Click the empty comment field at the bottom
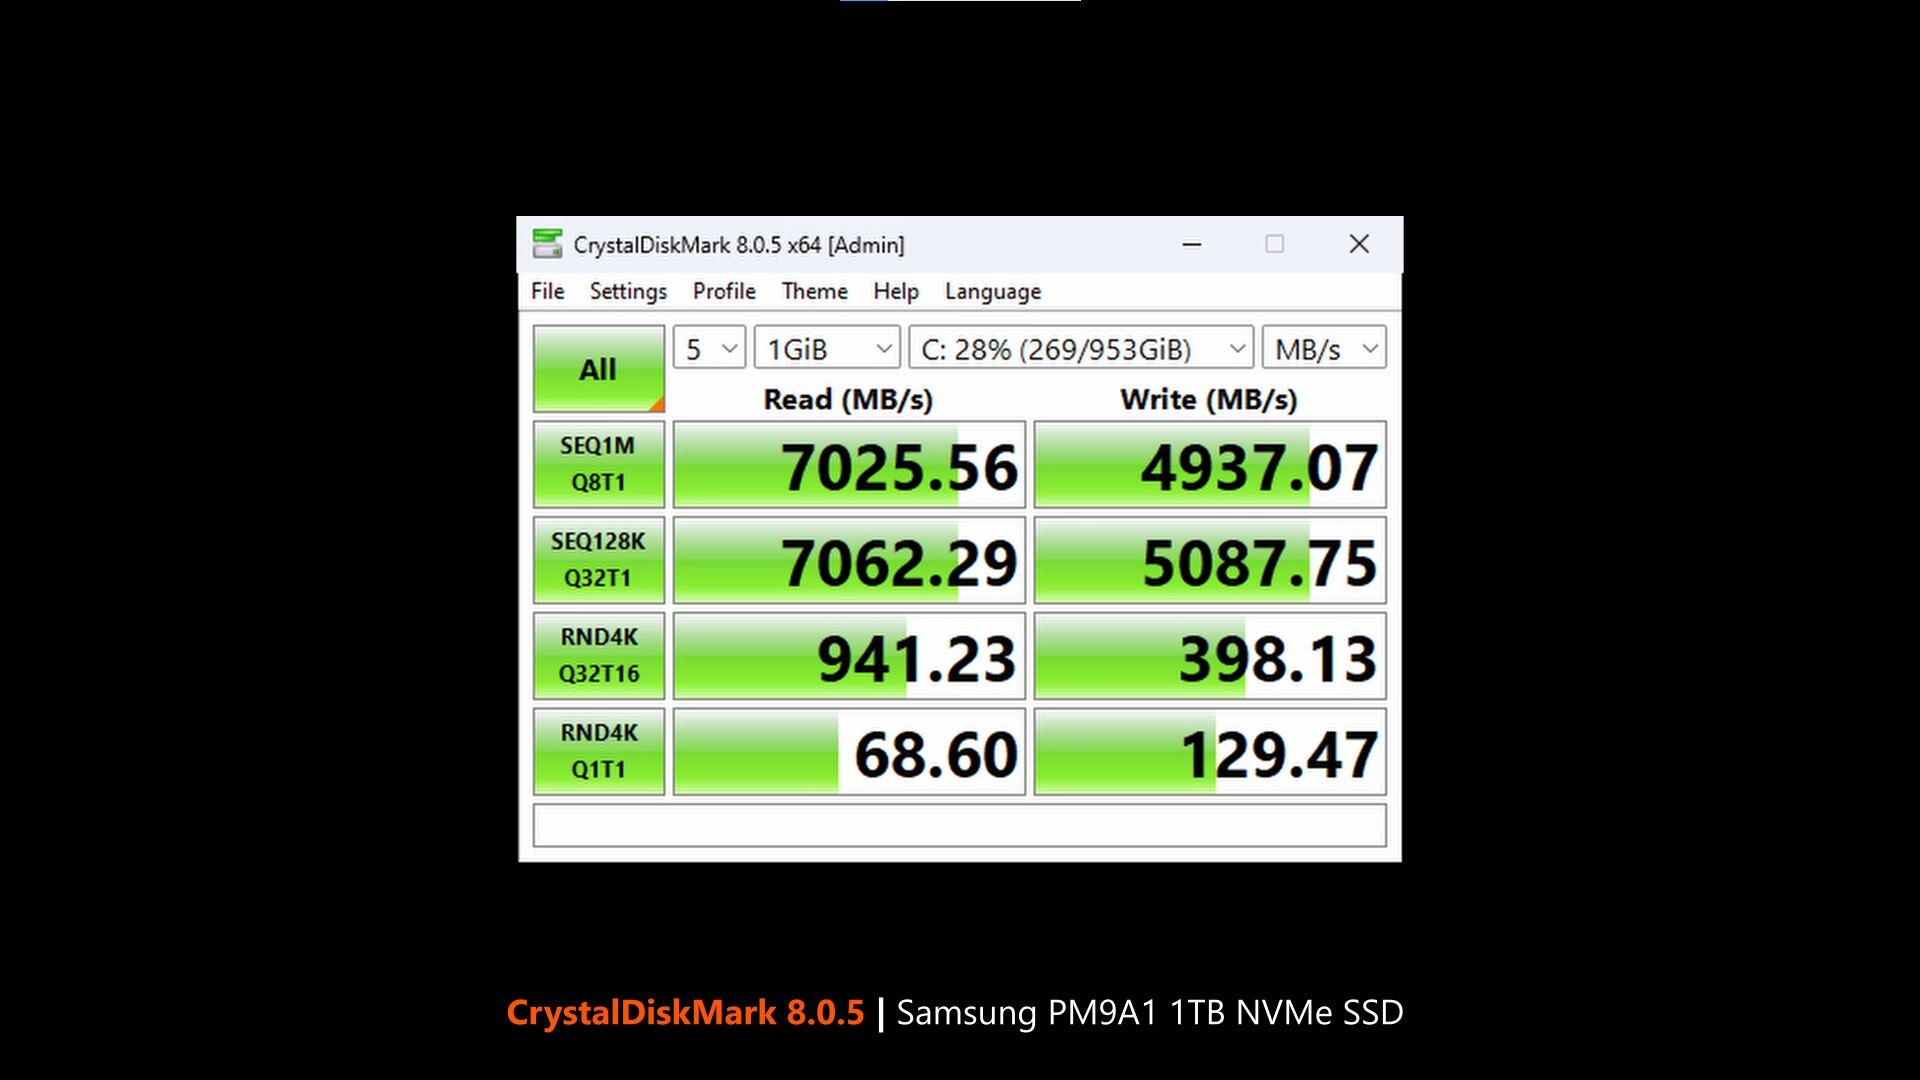The height and width of the screenshot is (1080, 1920). point(959,825)
